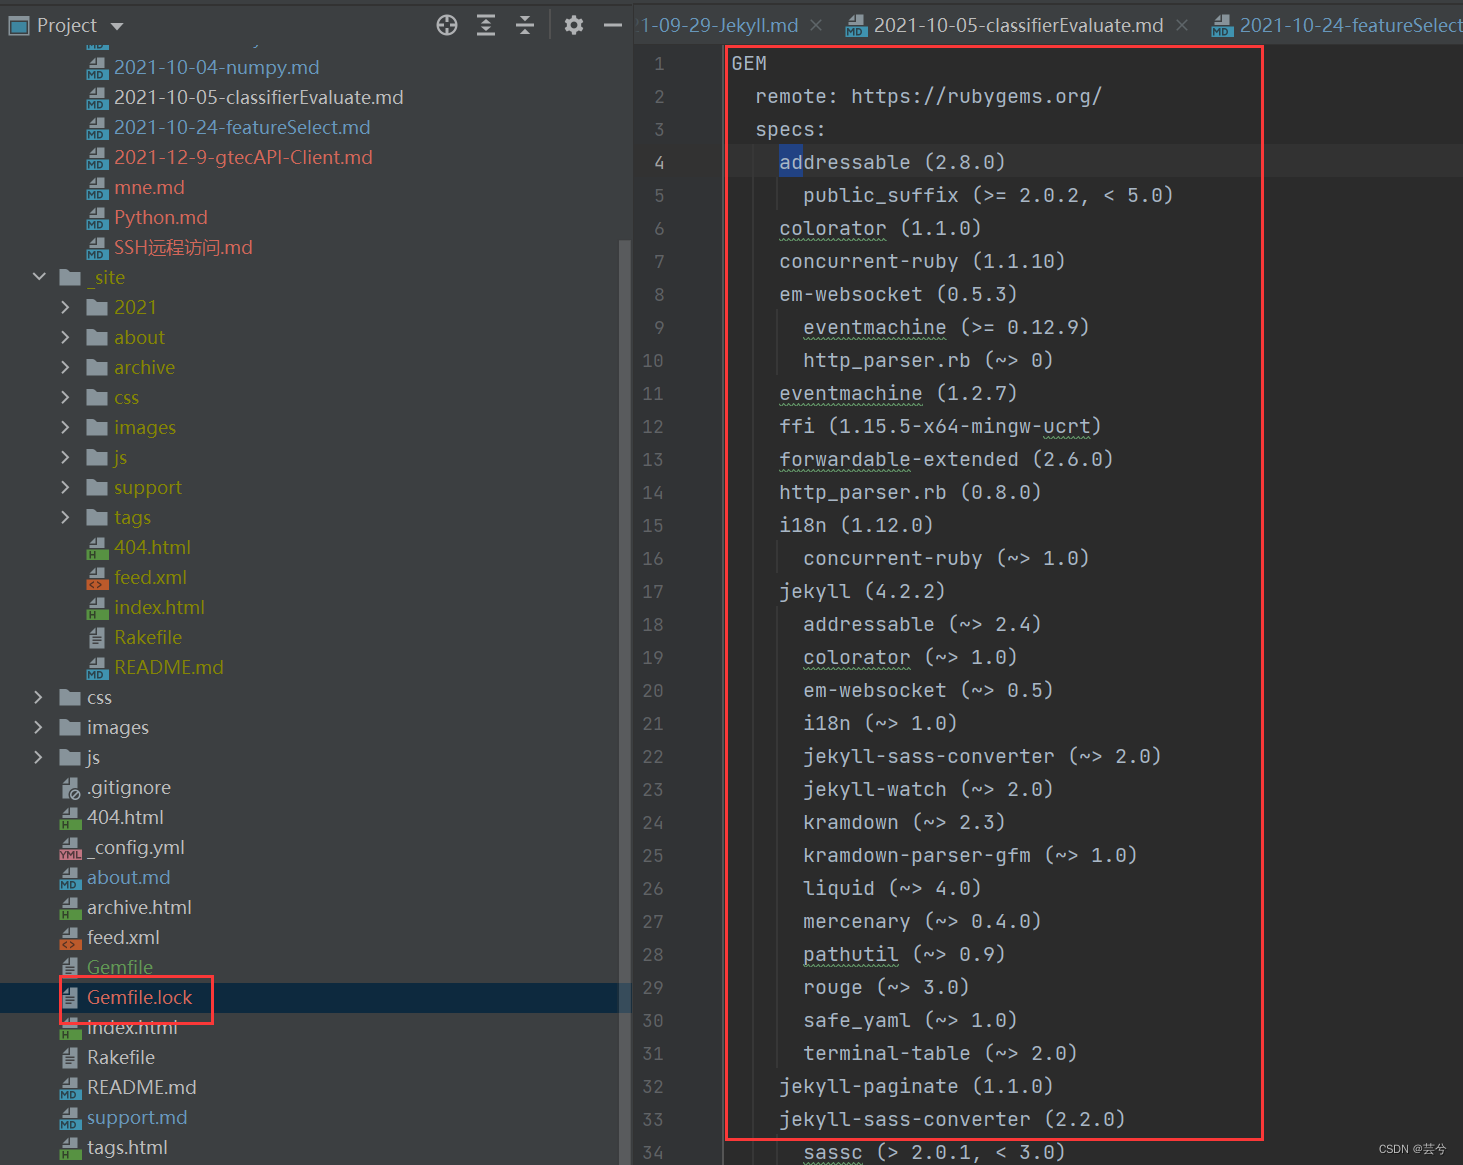Click the Markdown icon beside README.md
Image resolution: width=1463 pixels, height=1165 pixels.
[x=70, y=1087]
